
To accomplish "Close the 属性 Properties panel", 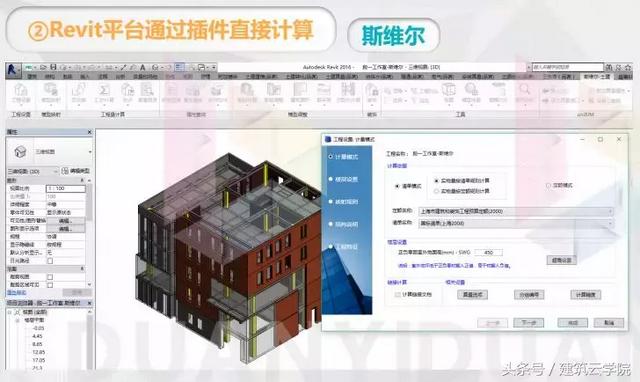I will (89, 132).
